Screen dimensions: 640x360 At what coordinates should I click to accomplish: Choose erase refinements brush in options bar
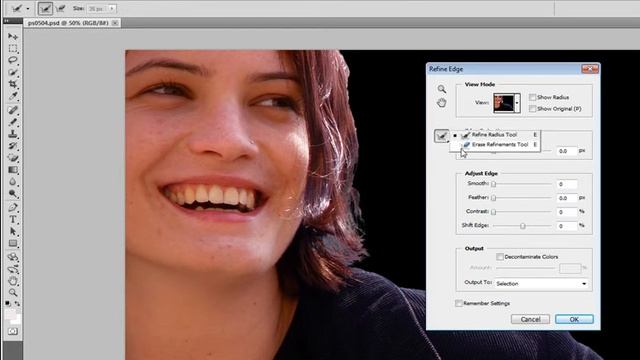point(60,8)
